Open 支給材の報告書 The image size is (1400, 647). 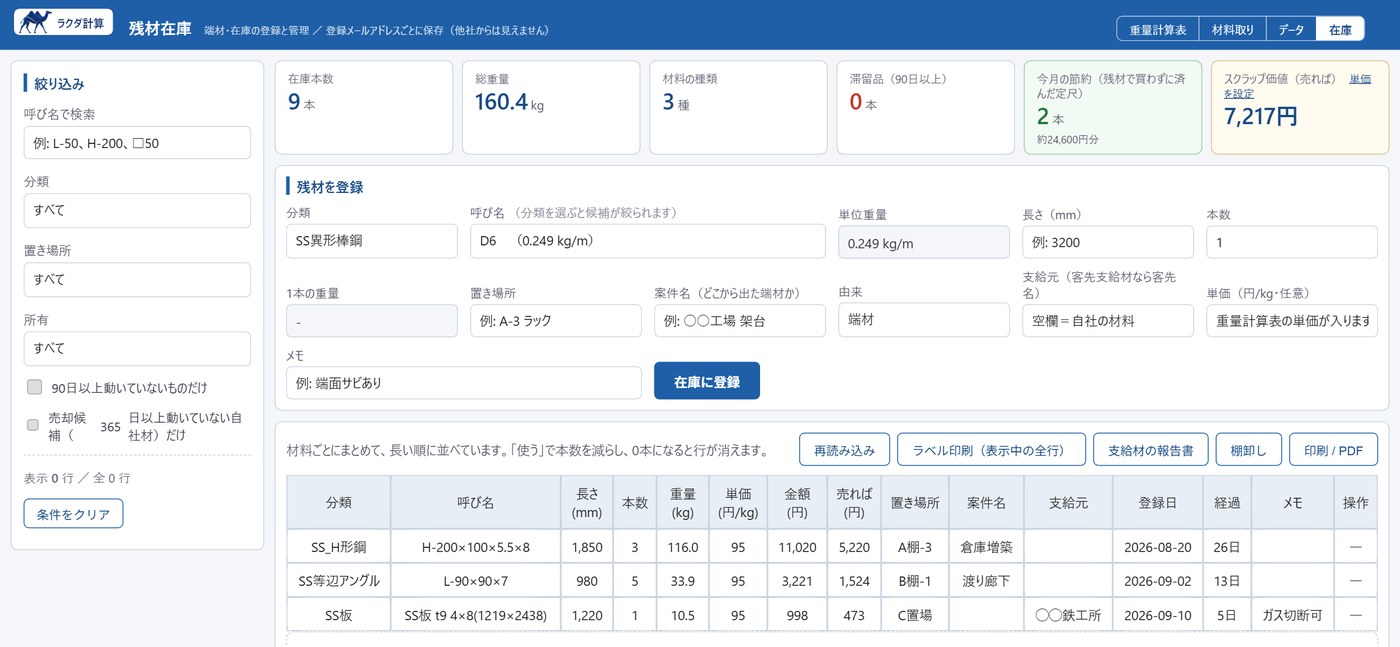point(1151,450)
